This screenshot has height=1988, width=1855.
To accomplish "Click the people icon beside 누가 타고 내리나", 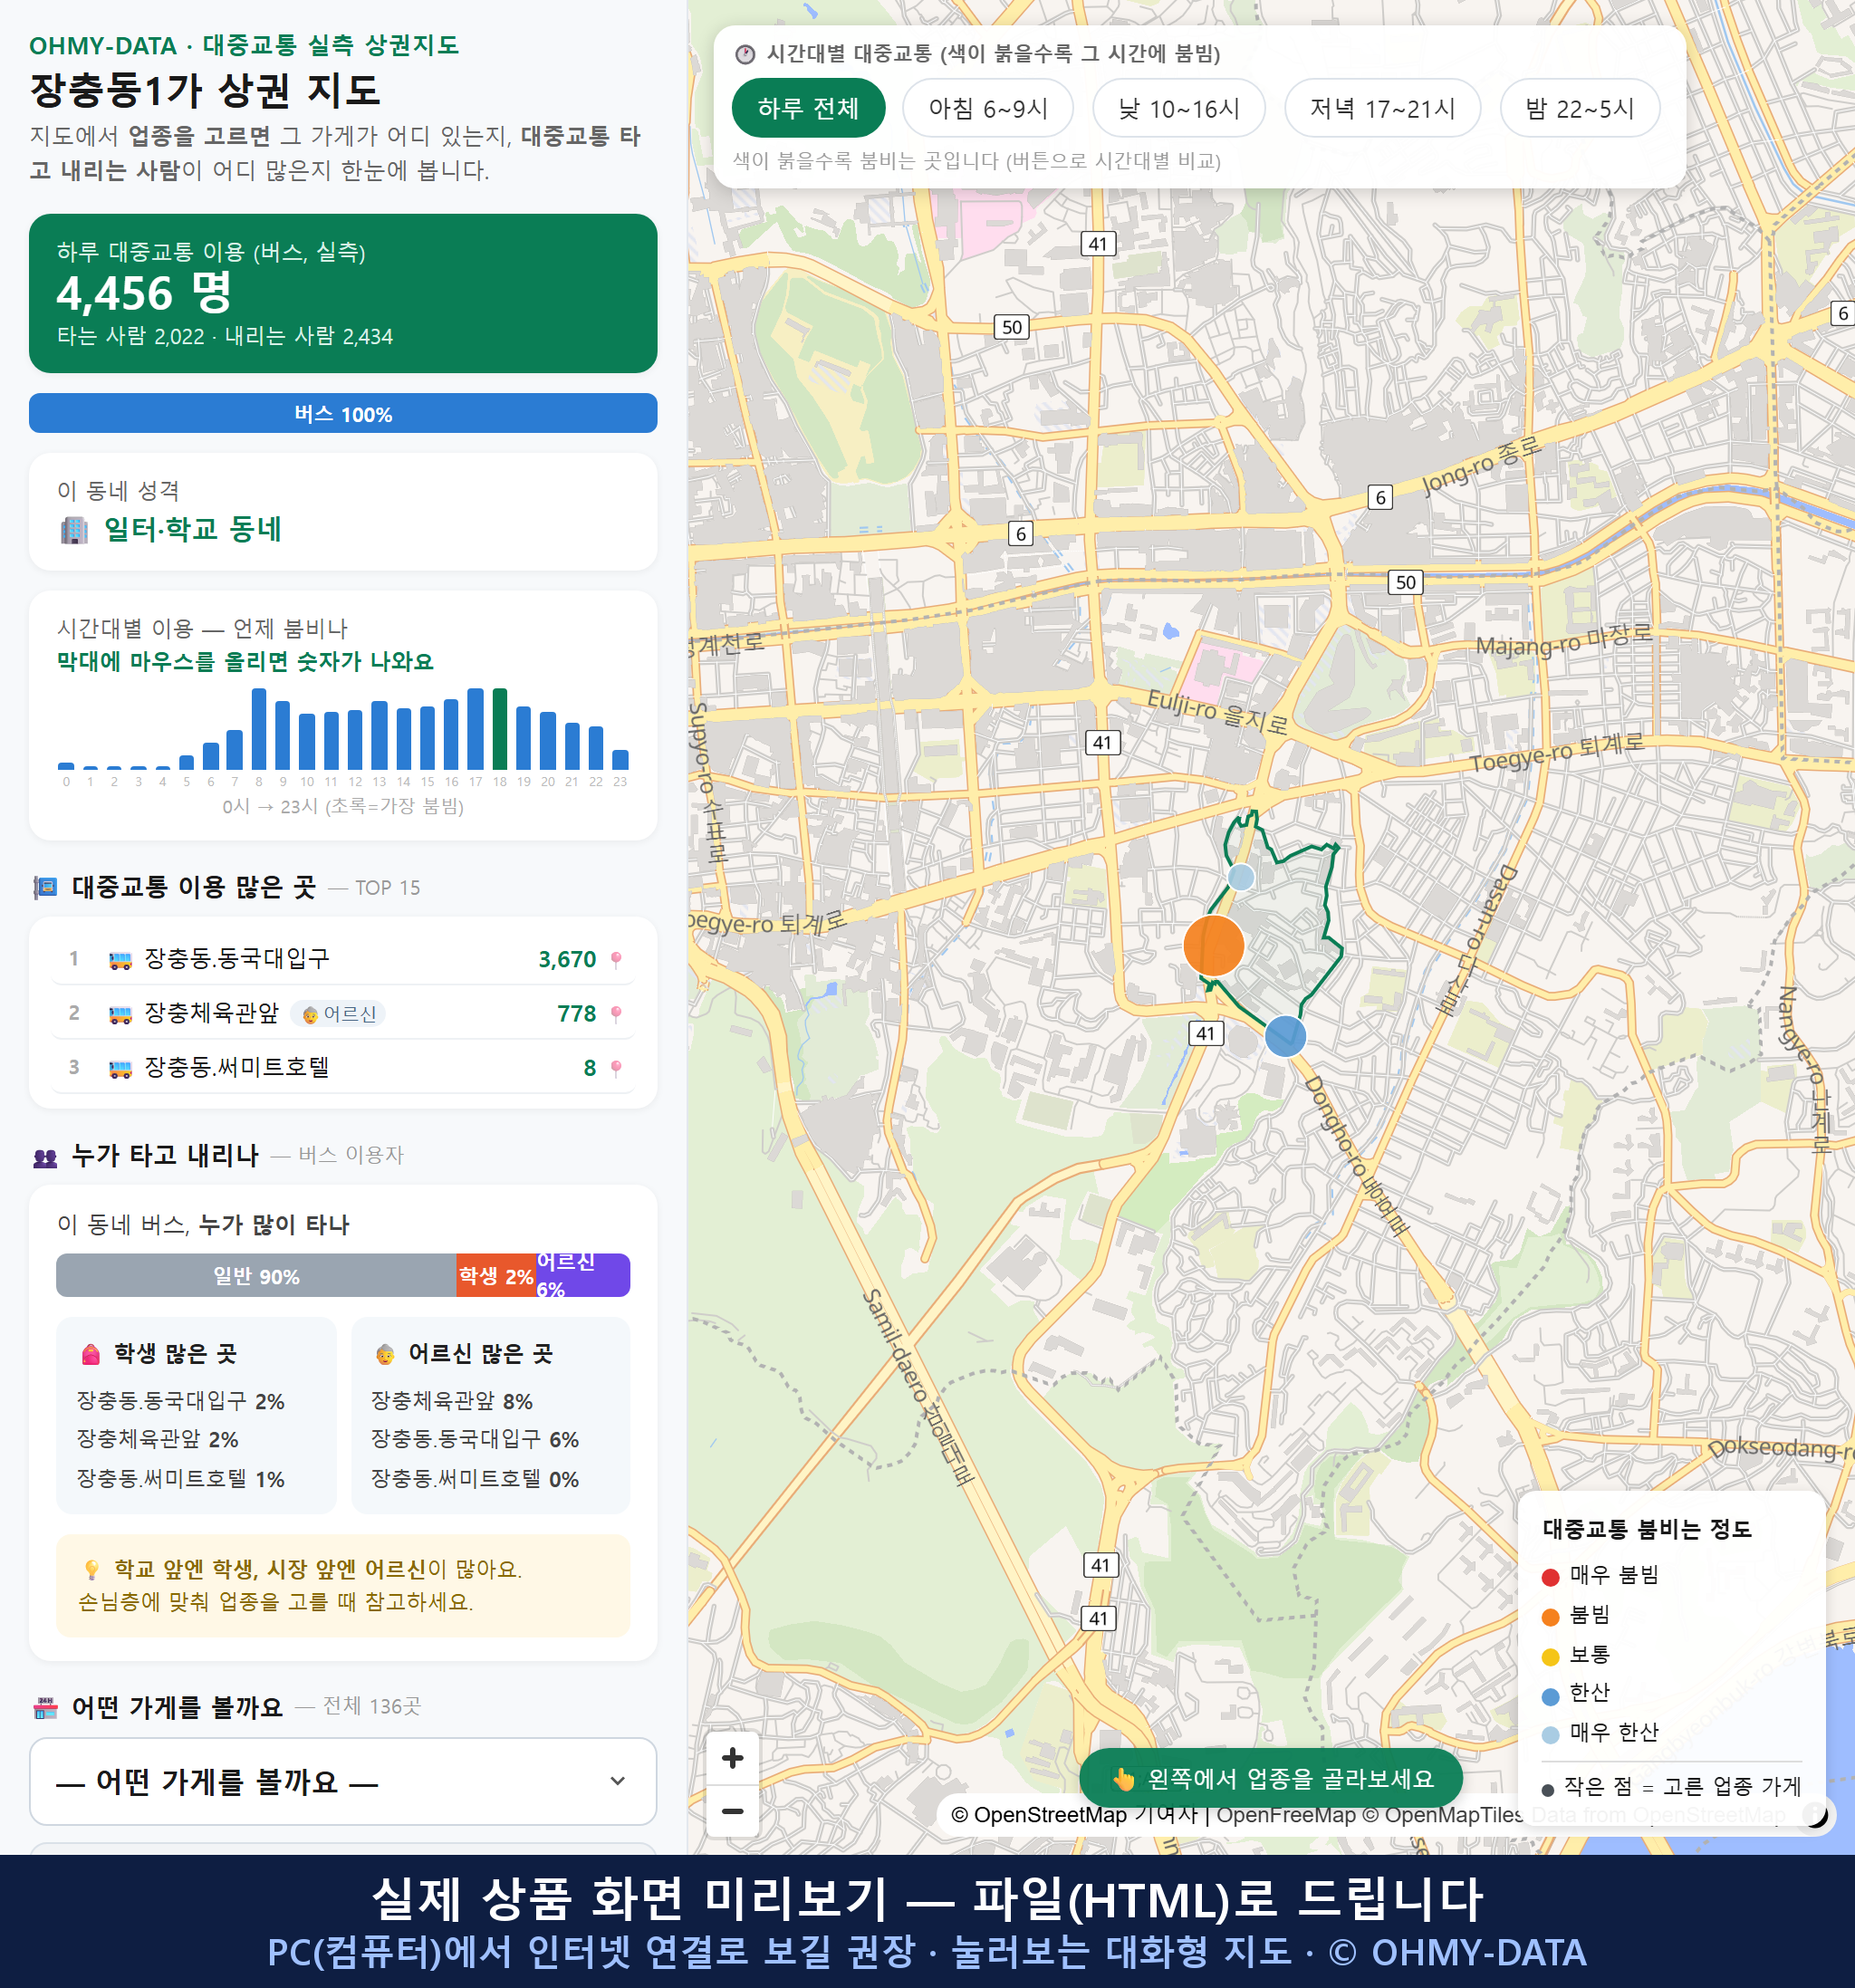I will pyautogui.click(x=45, y=1157).
